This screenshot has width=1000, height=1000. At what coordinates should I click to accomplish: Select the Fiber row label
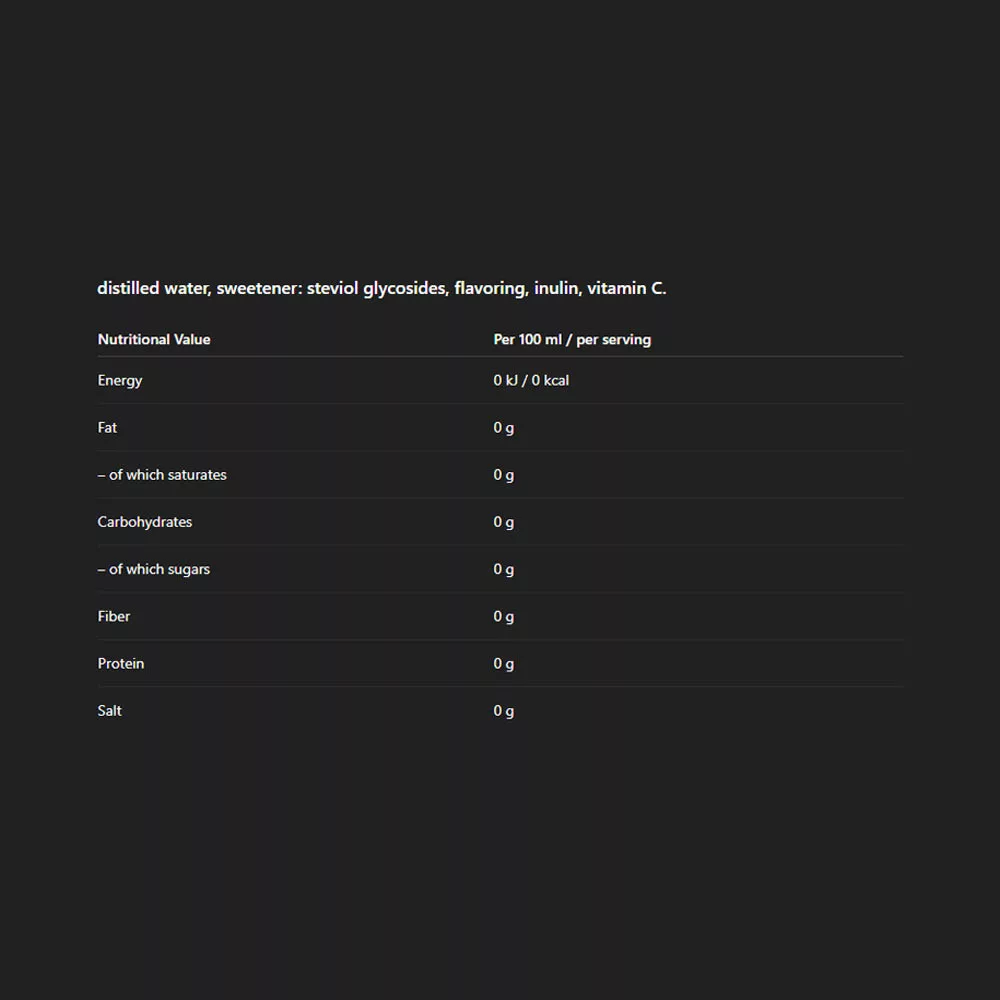point(114,617)
